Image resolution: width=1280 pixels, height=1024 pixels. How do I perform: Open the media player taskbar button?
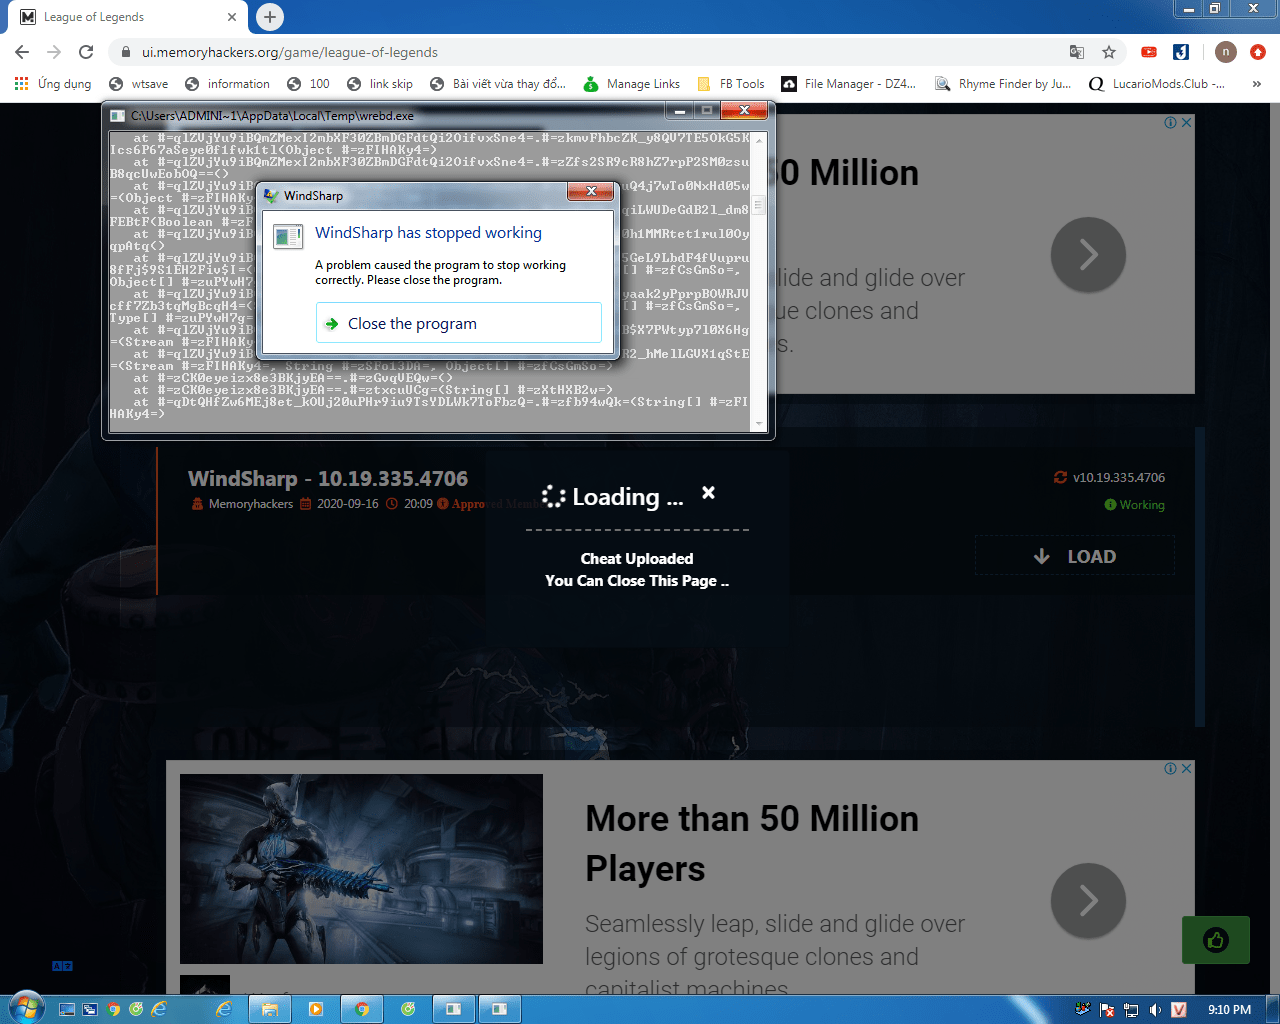(x=316, y=1009)
